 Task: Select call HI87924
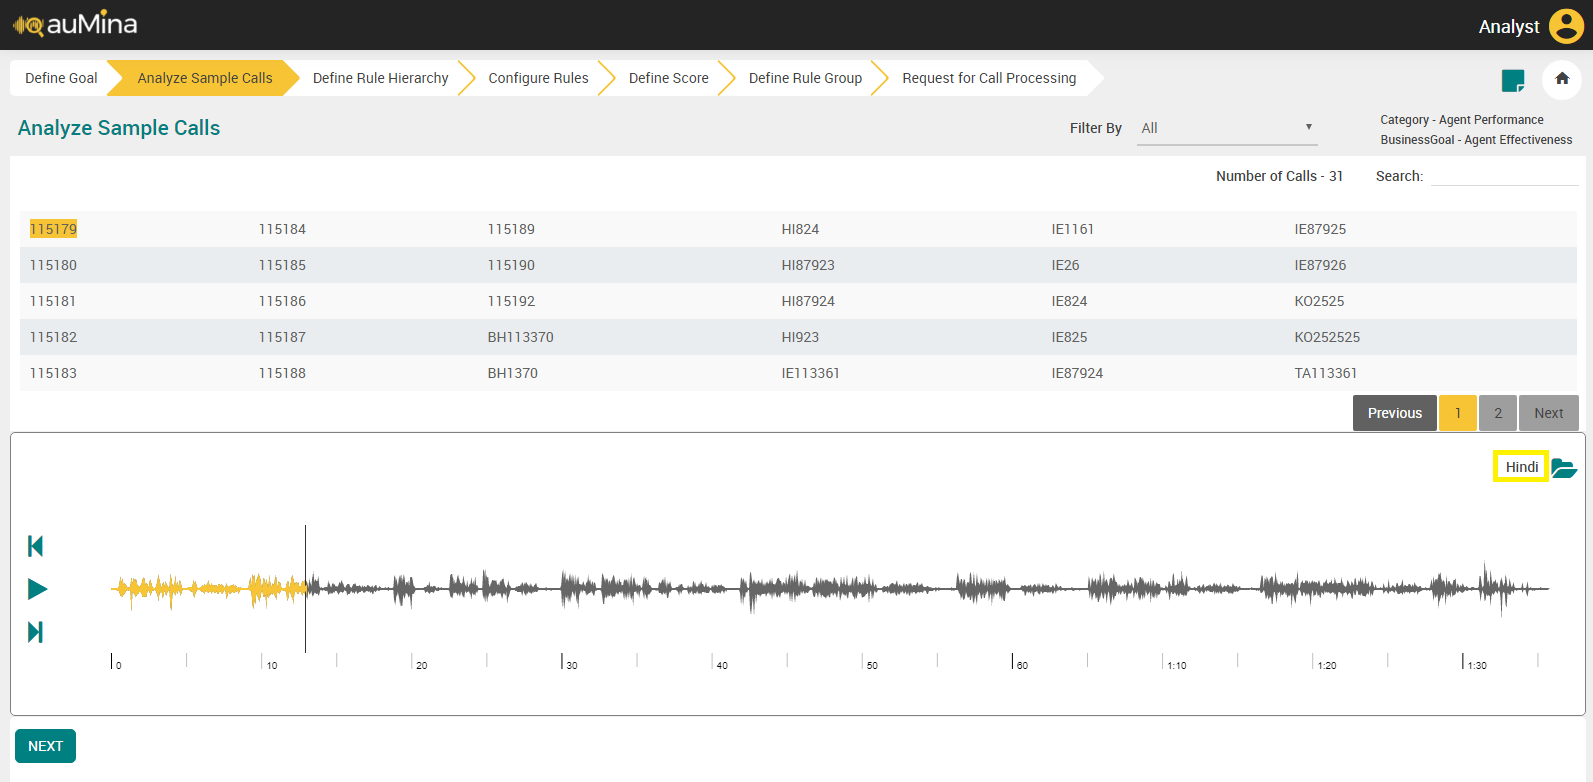[808, 301]
